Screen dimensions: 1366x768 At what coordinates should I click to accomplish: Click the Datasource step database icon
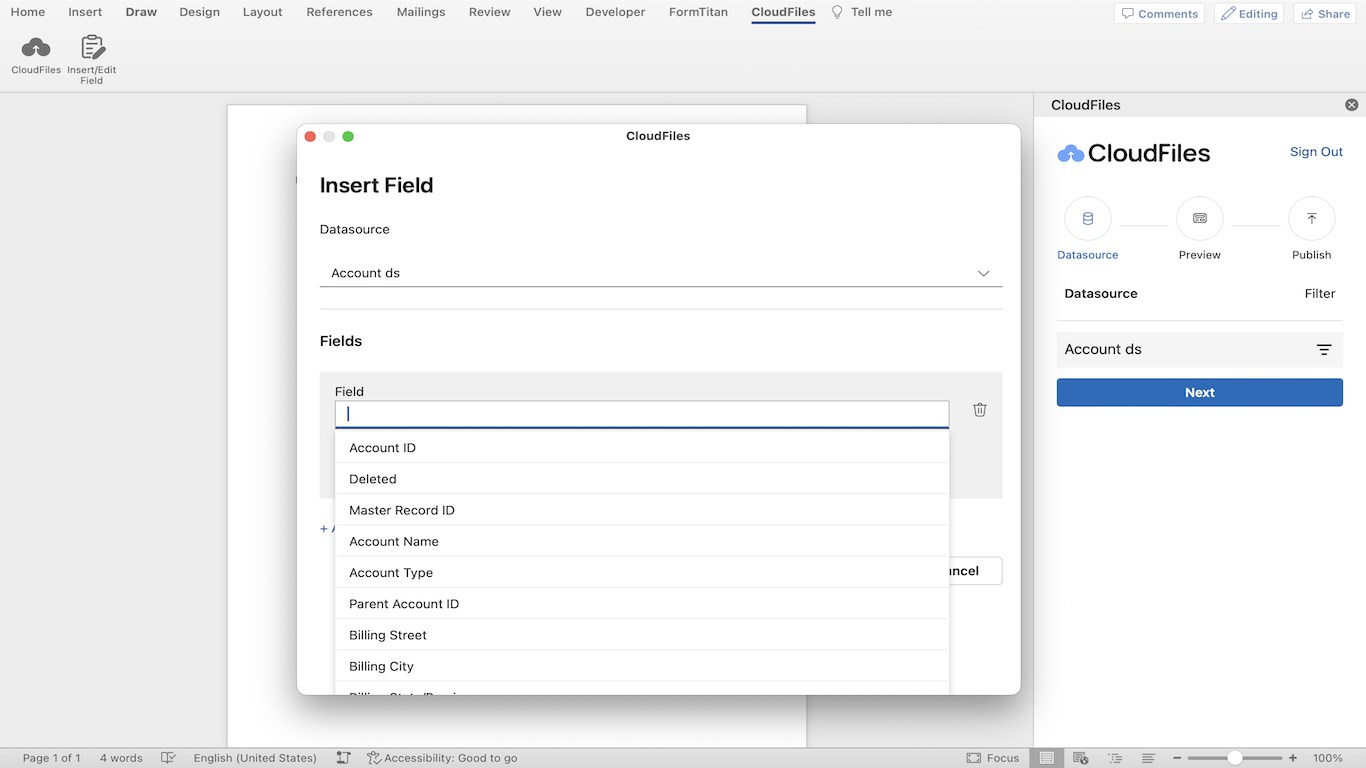pyautogui.click(x=1088, y=218)
